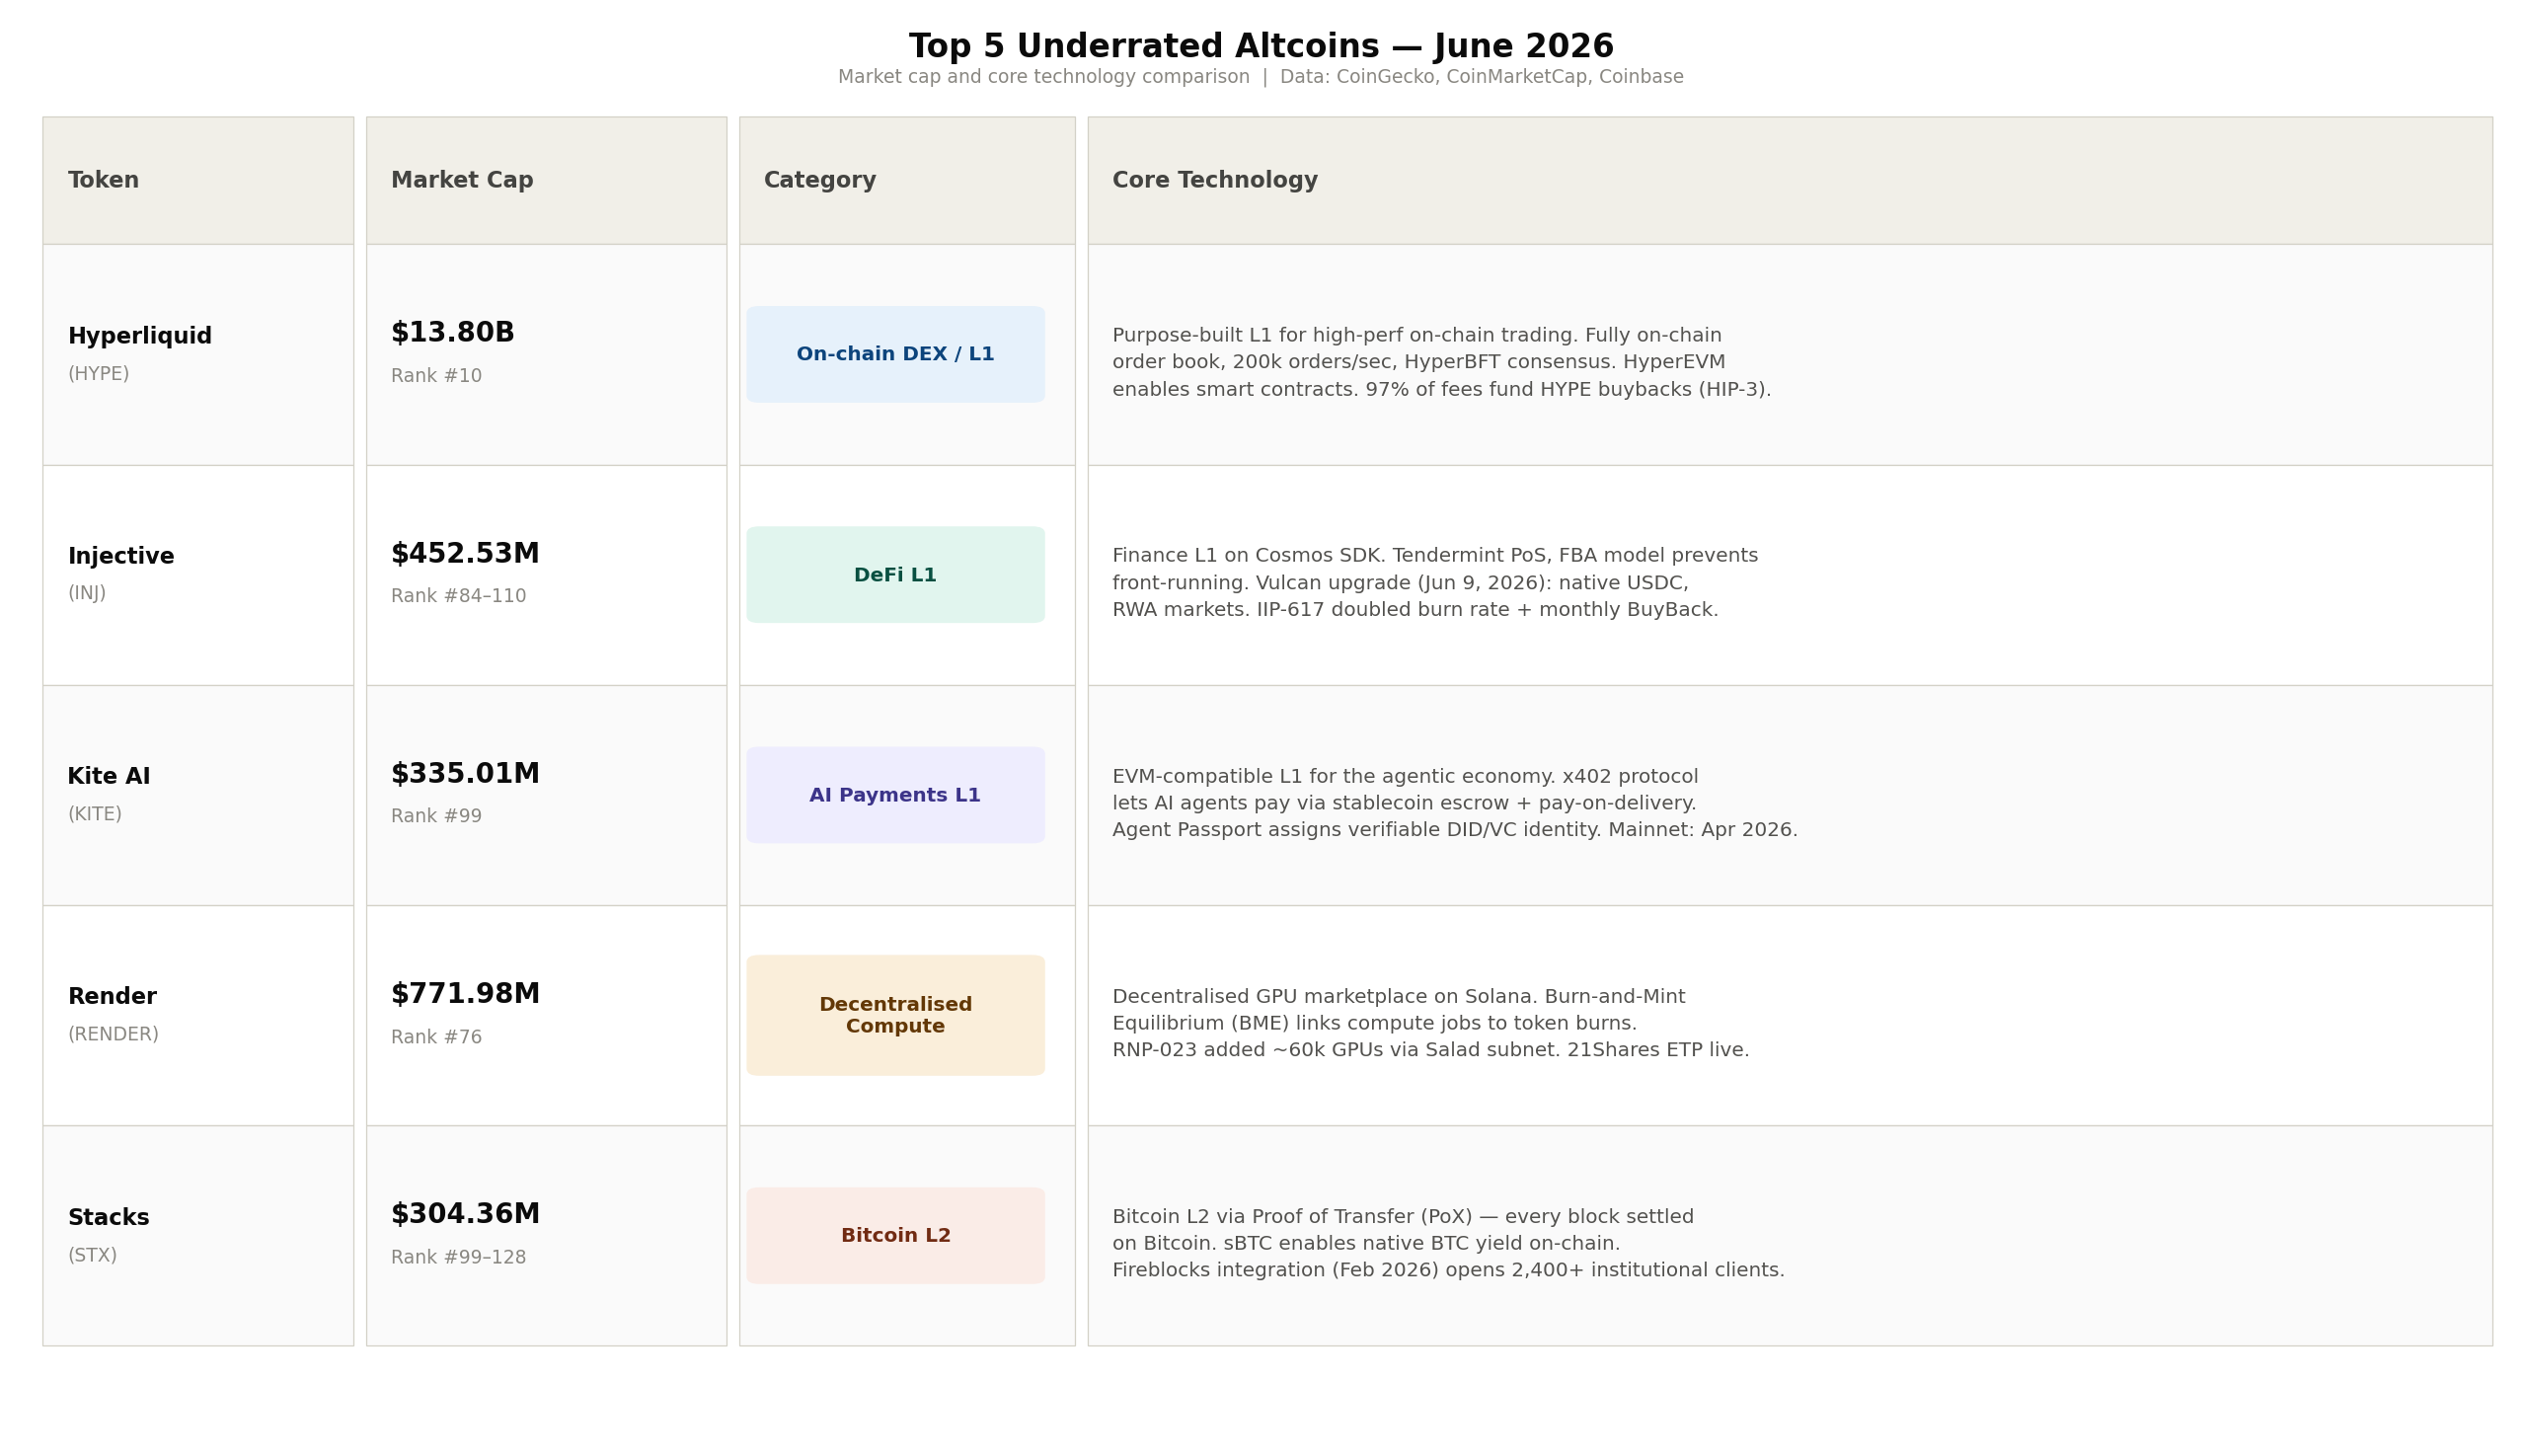Screen dimensions: 2523x1456
Task: Click the 'Rank #10' label
Action: click(x=436, y=376)
